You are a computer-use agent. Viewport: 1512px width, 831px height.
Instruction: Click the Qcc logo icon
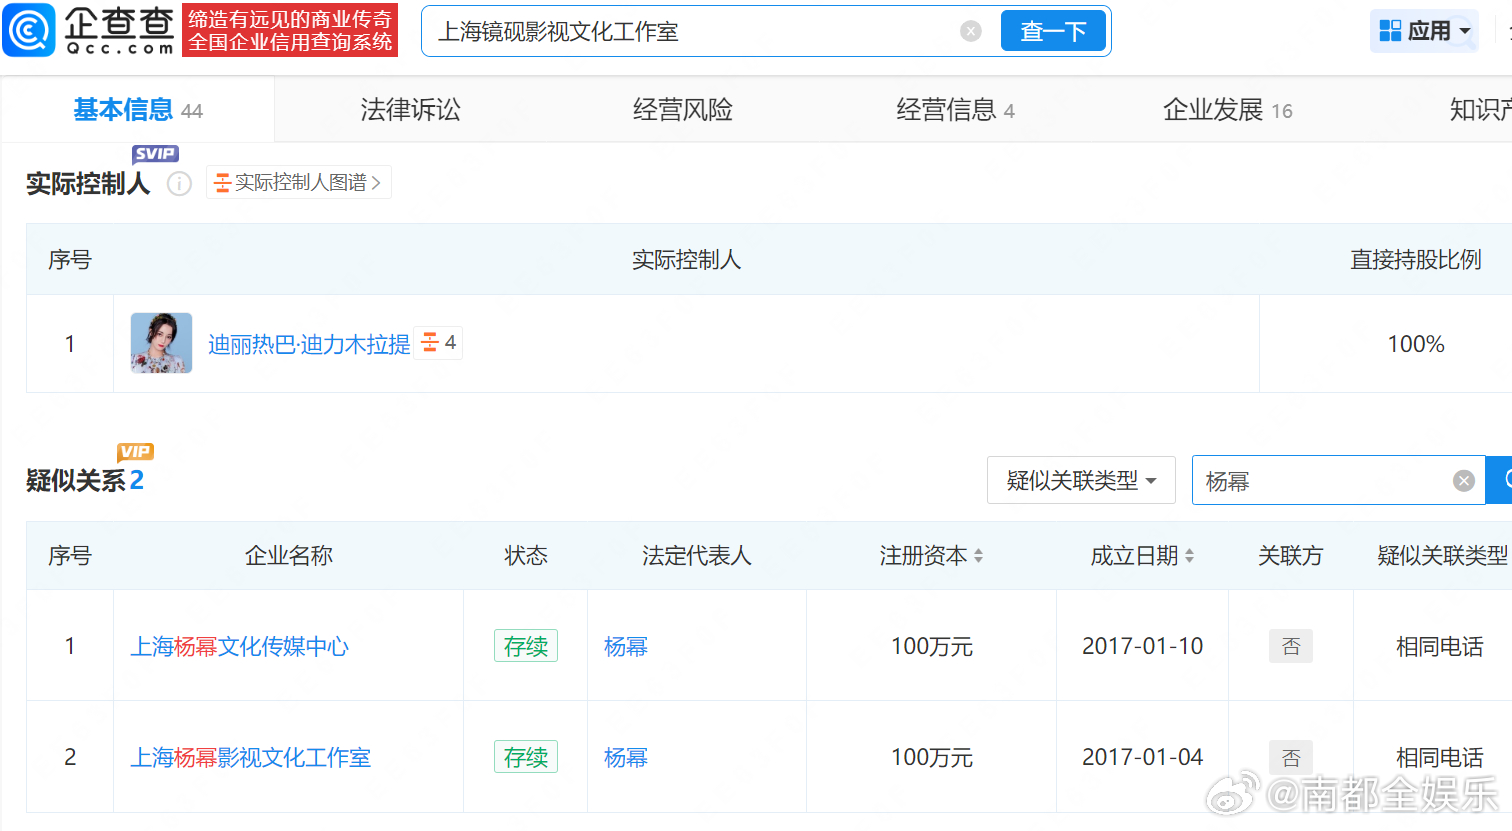coord(29,30)
